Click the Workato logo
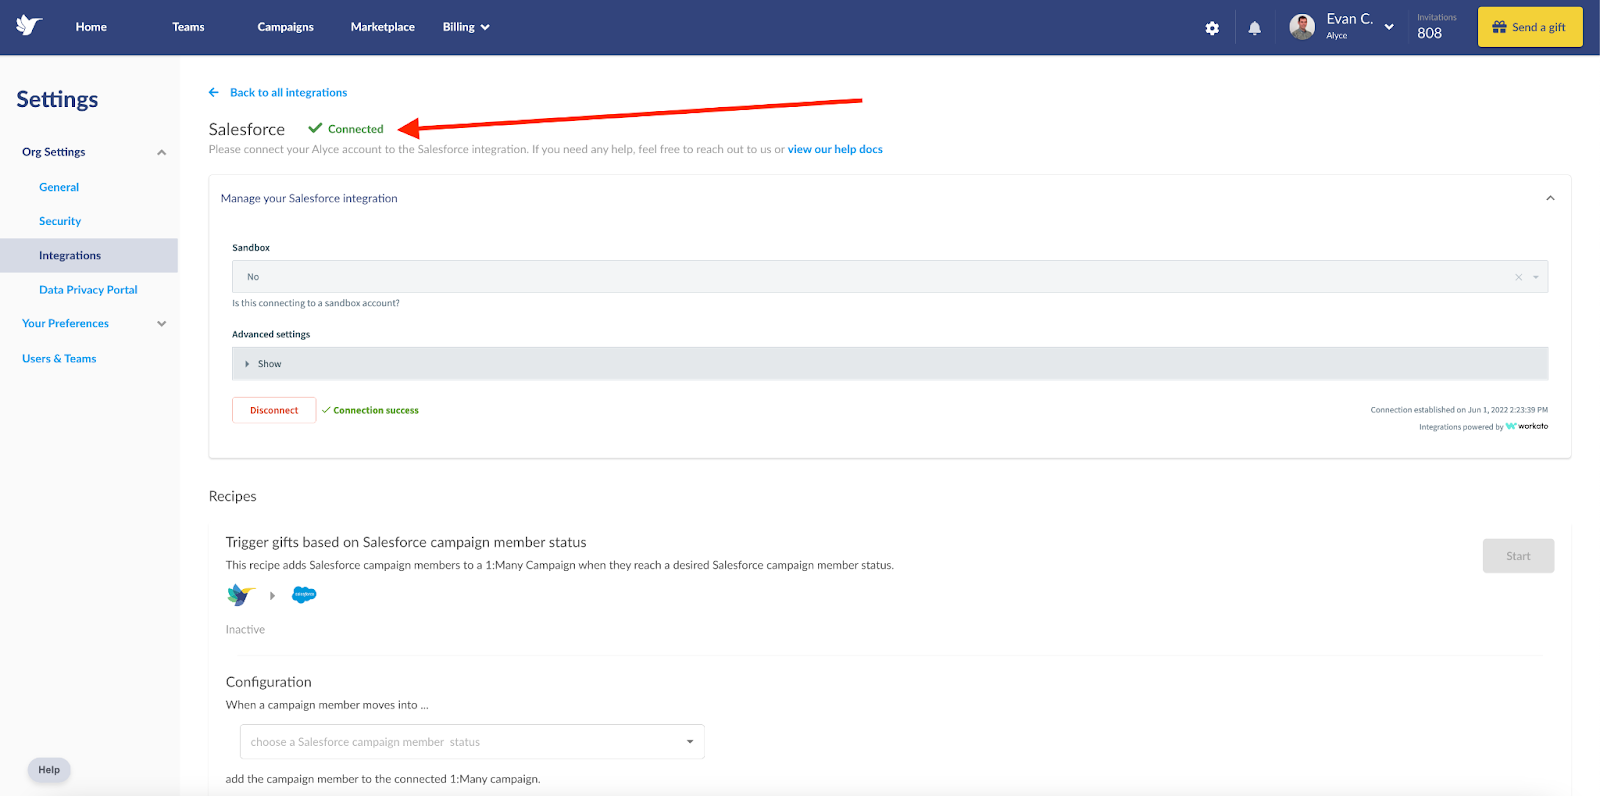This screenshot has width=1600, height=796. point(1527,426)
